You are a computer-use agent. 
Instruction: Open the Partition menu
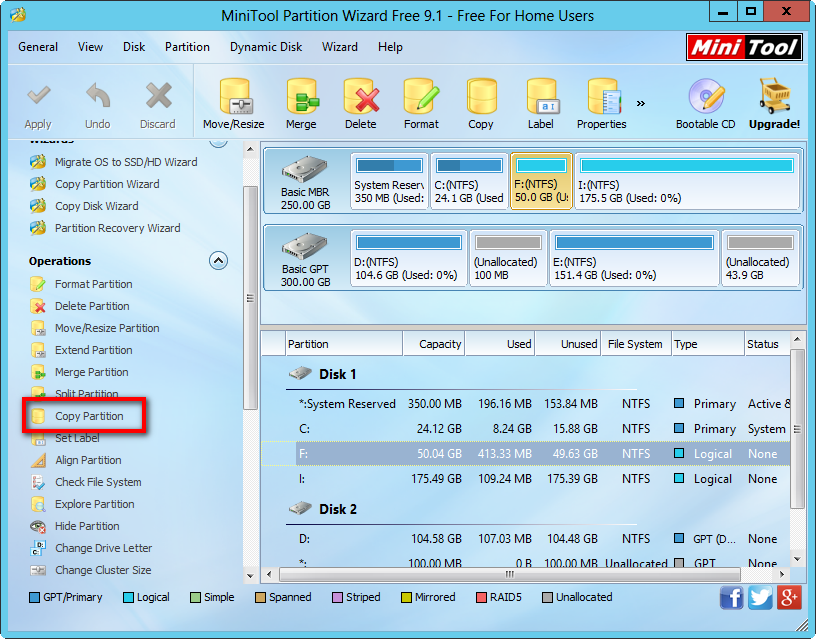click(x=187, y=47)
